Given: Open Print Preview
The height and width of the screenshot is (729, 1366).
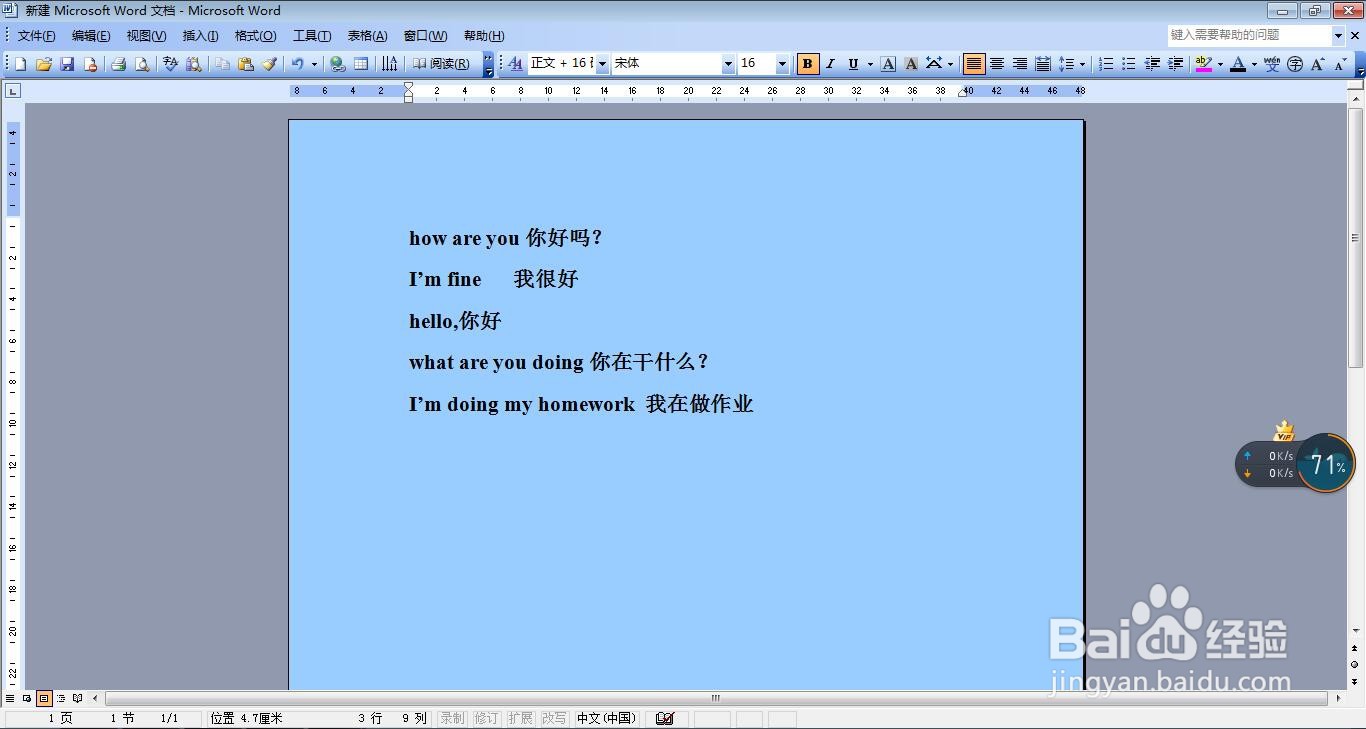Looking at the screenshot, I should (141, 63).
